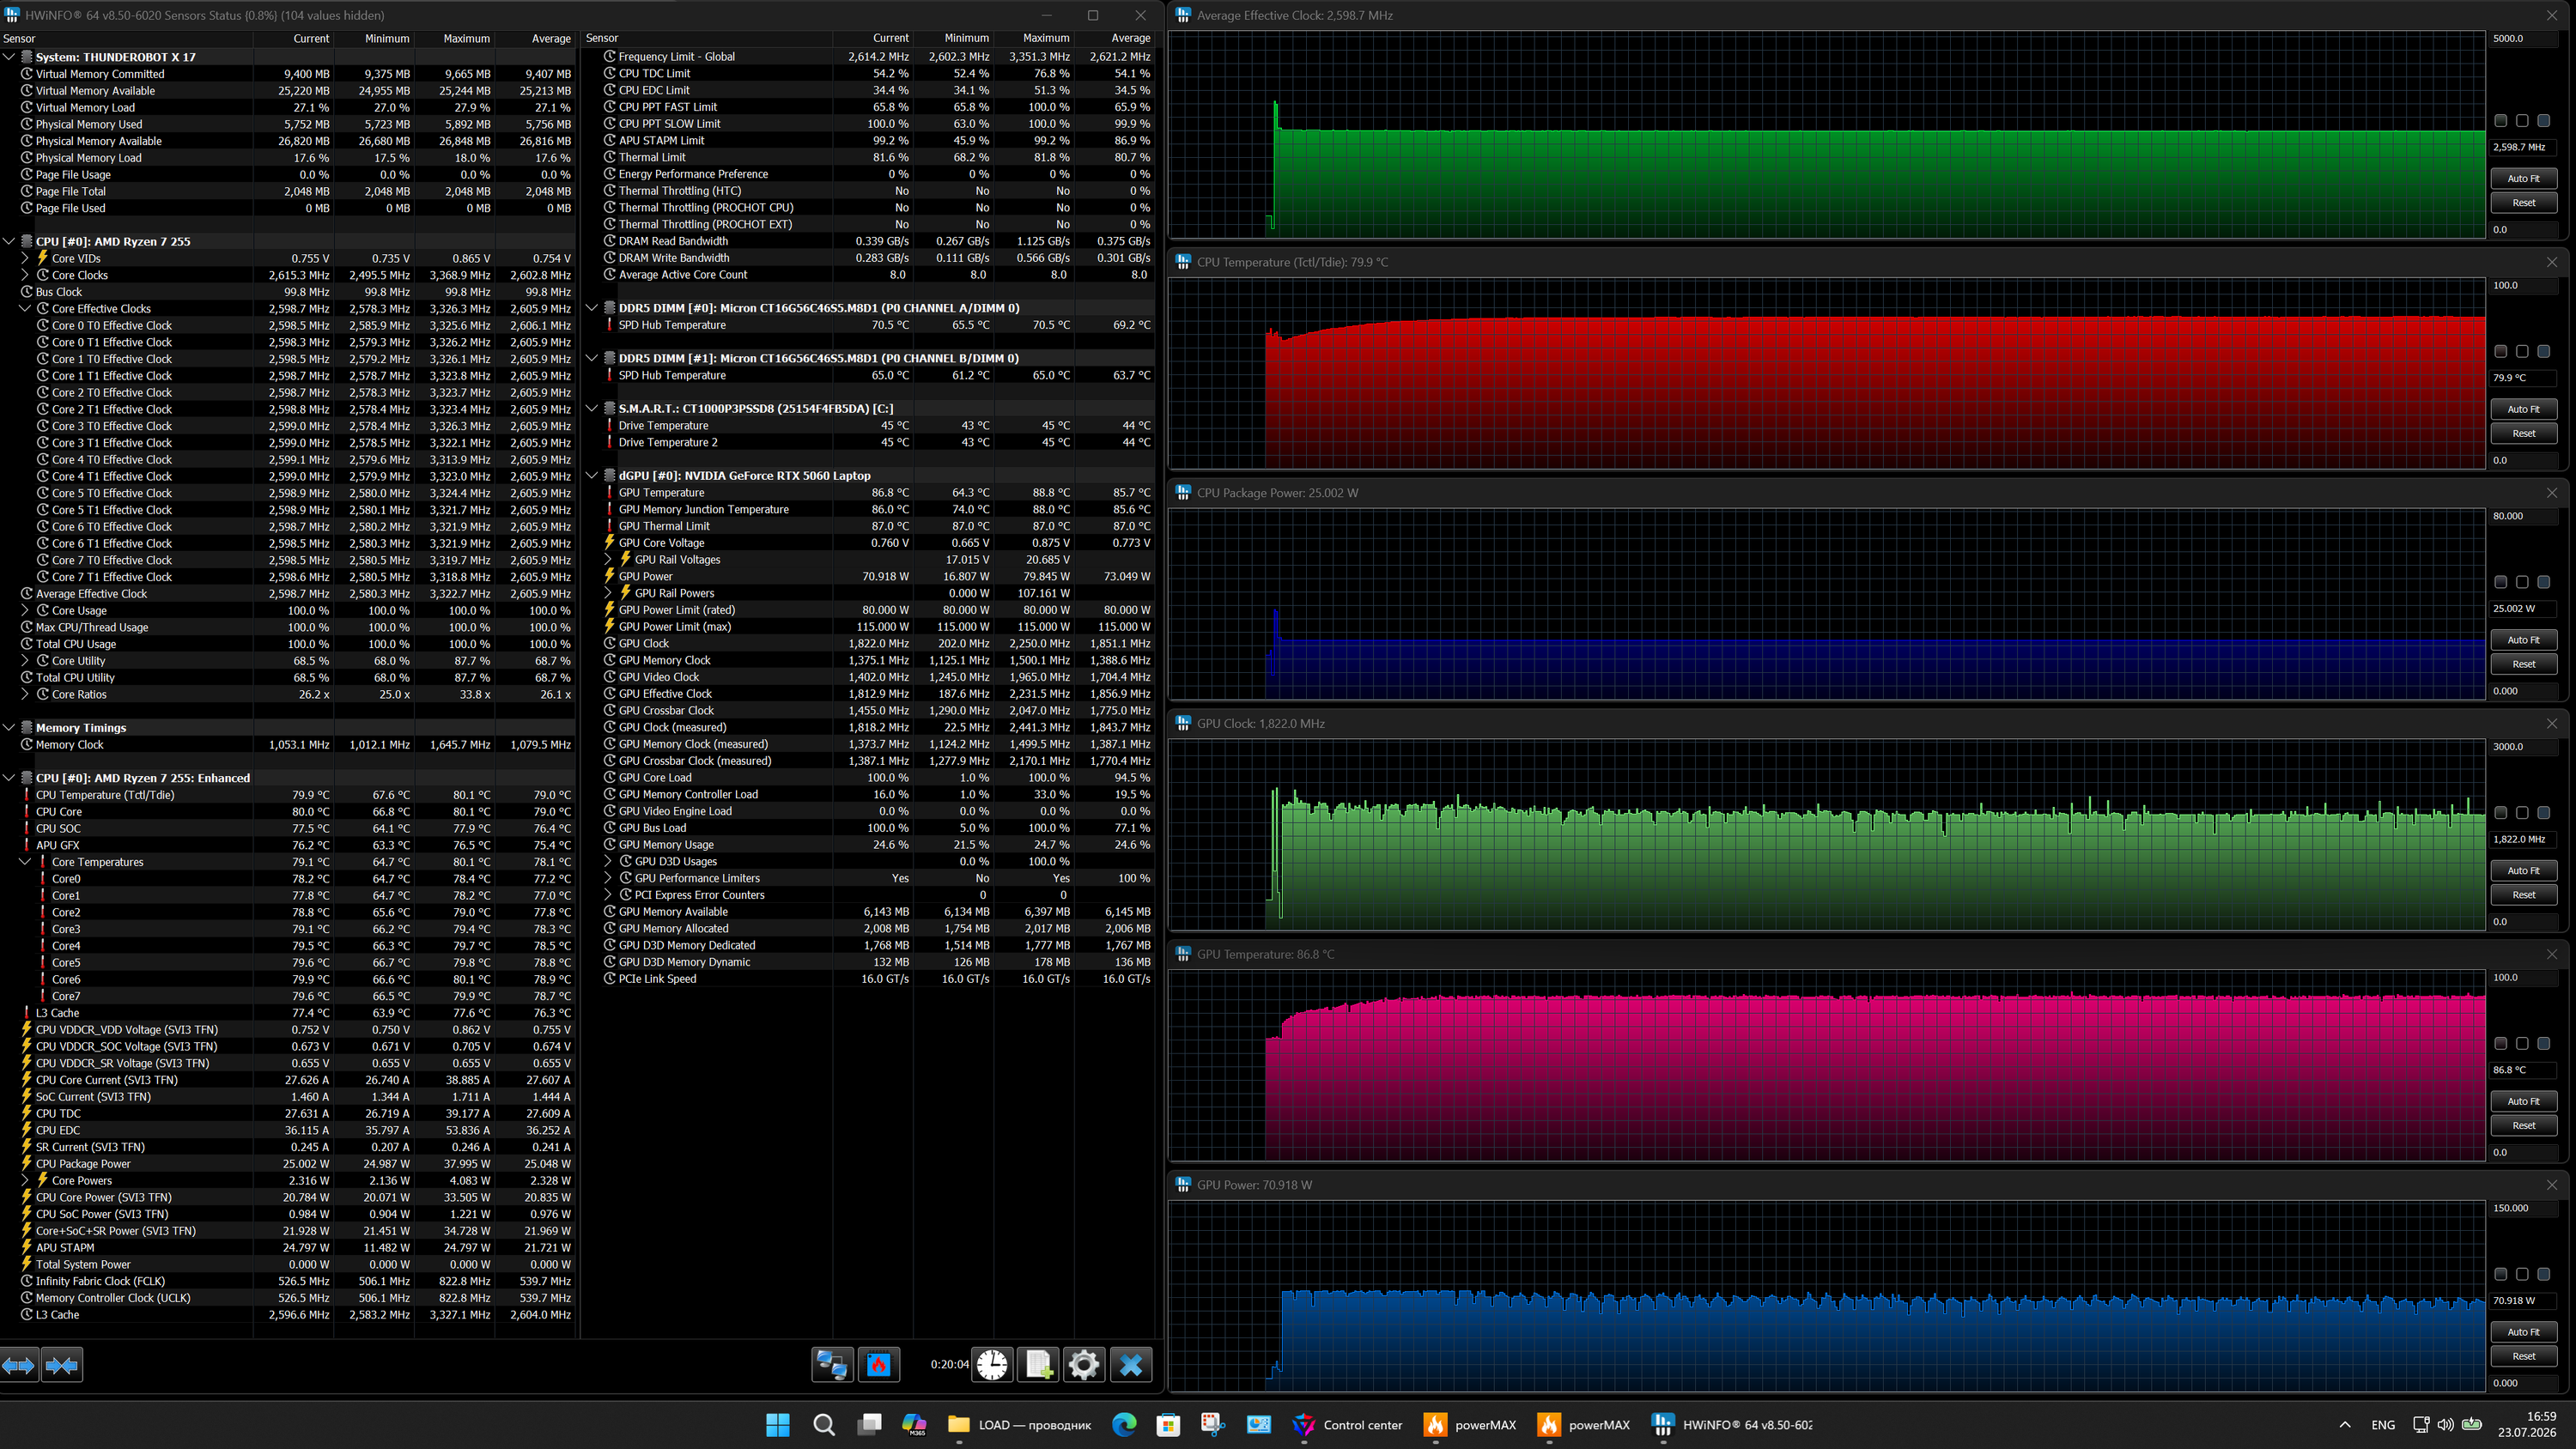Click the expand columns left-right arrows icon

[19, 1365]
